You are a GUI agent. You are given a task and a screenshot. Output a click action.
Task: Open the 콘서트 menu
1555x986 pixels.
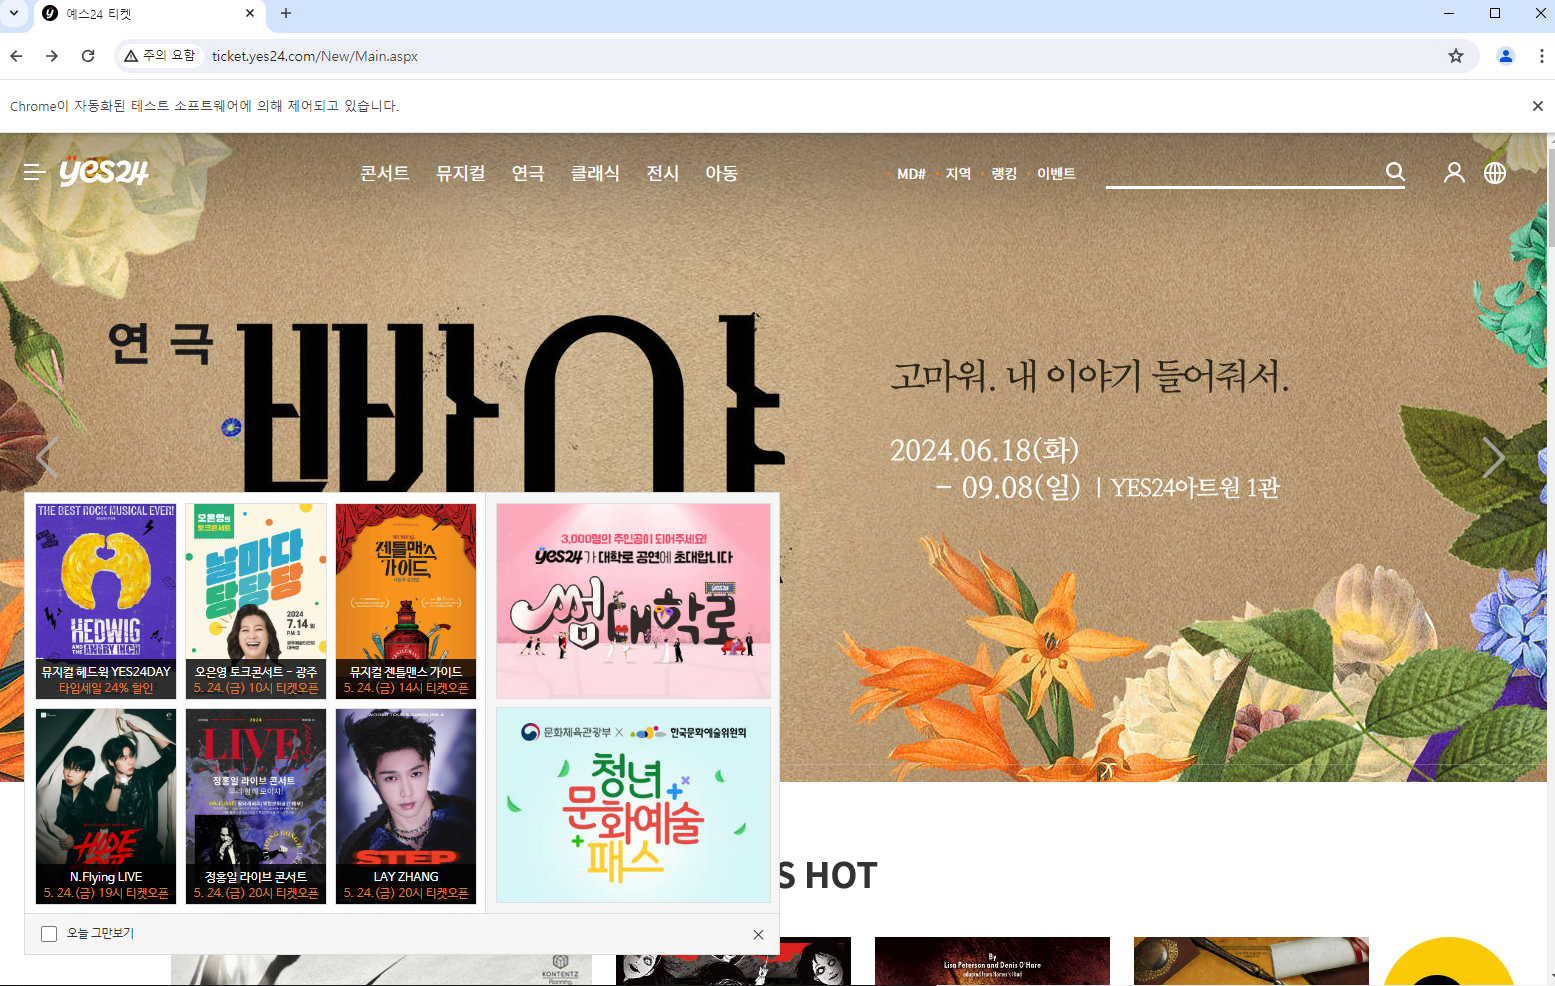(x=385, y=173)
